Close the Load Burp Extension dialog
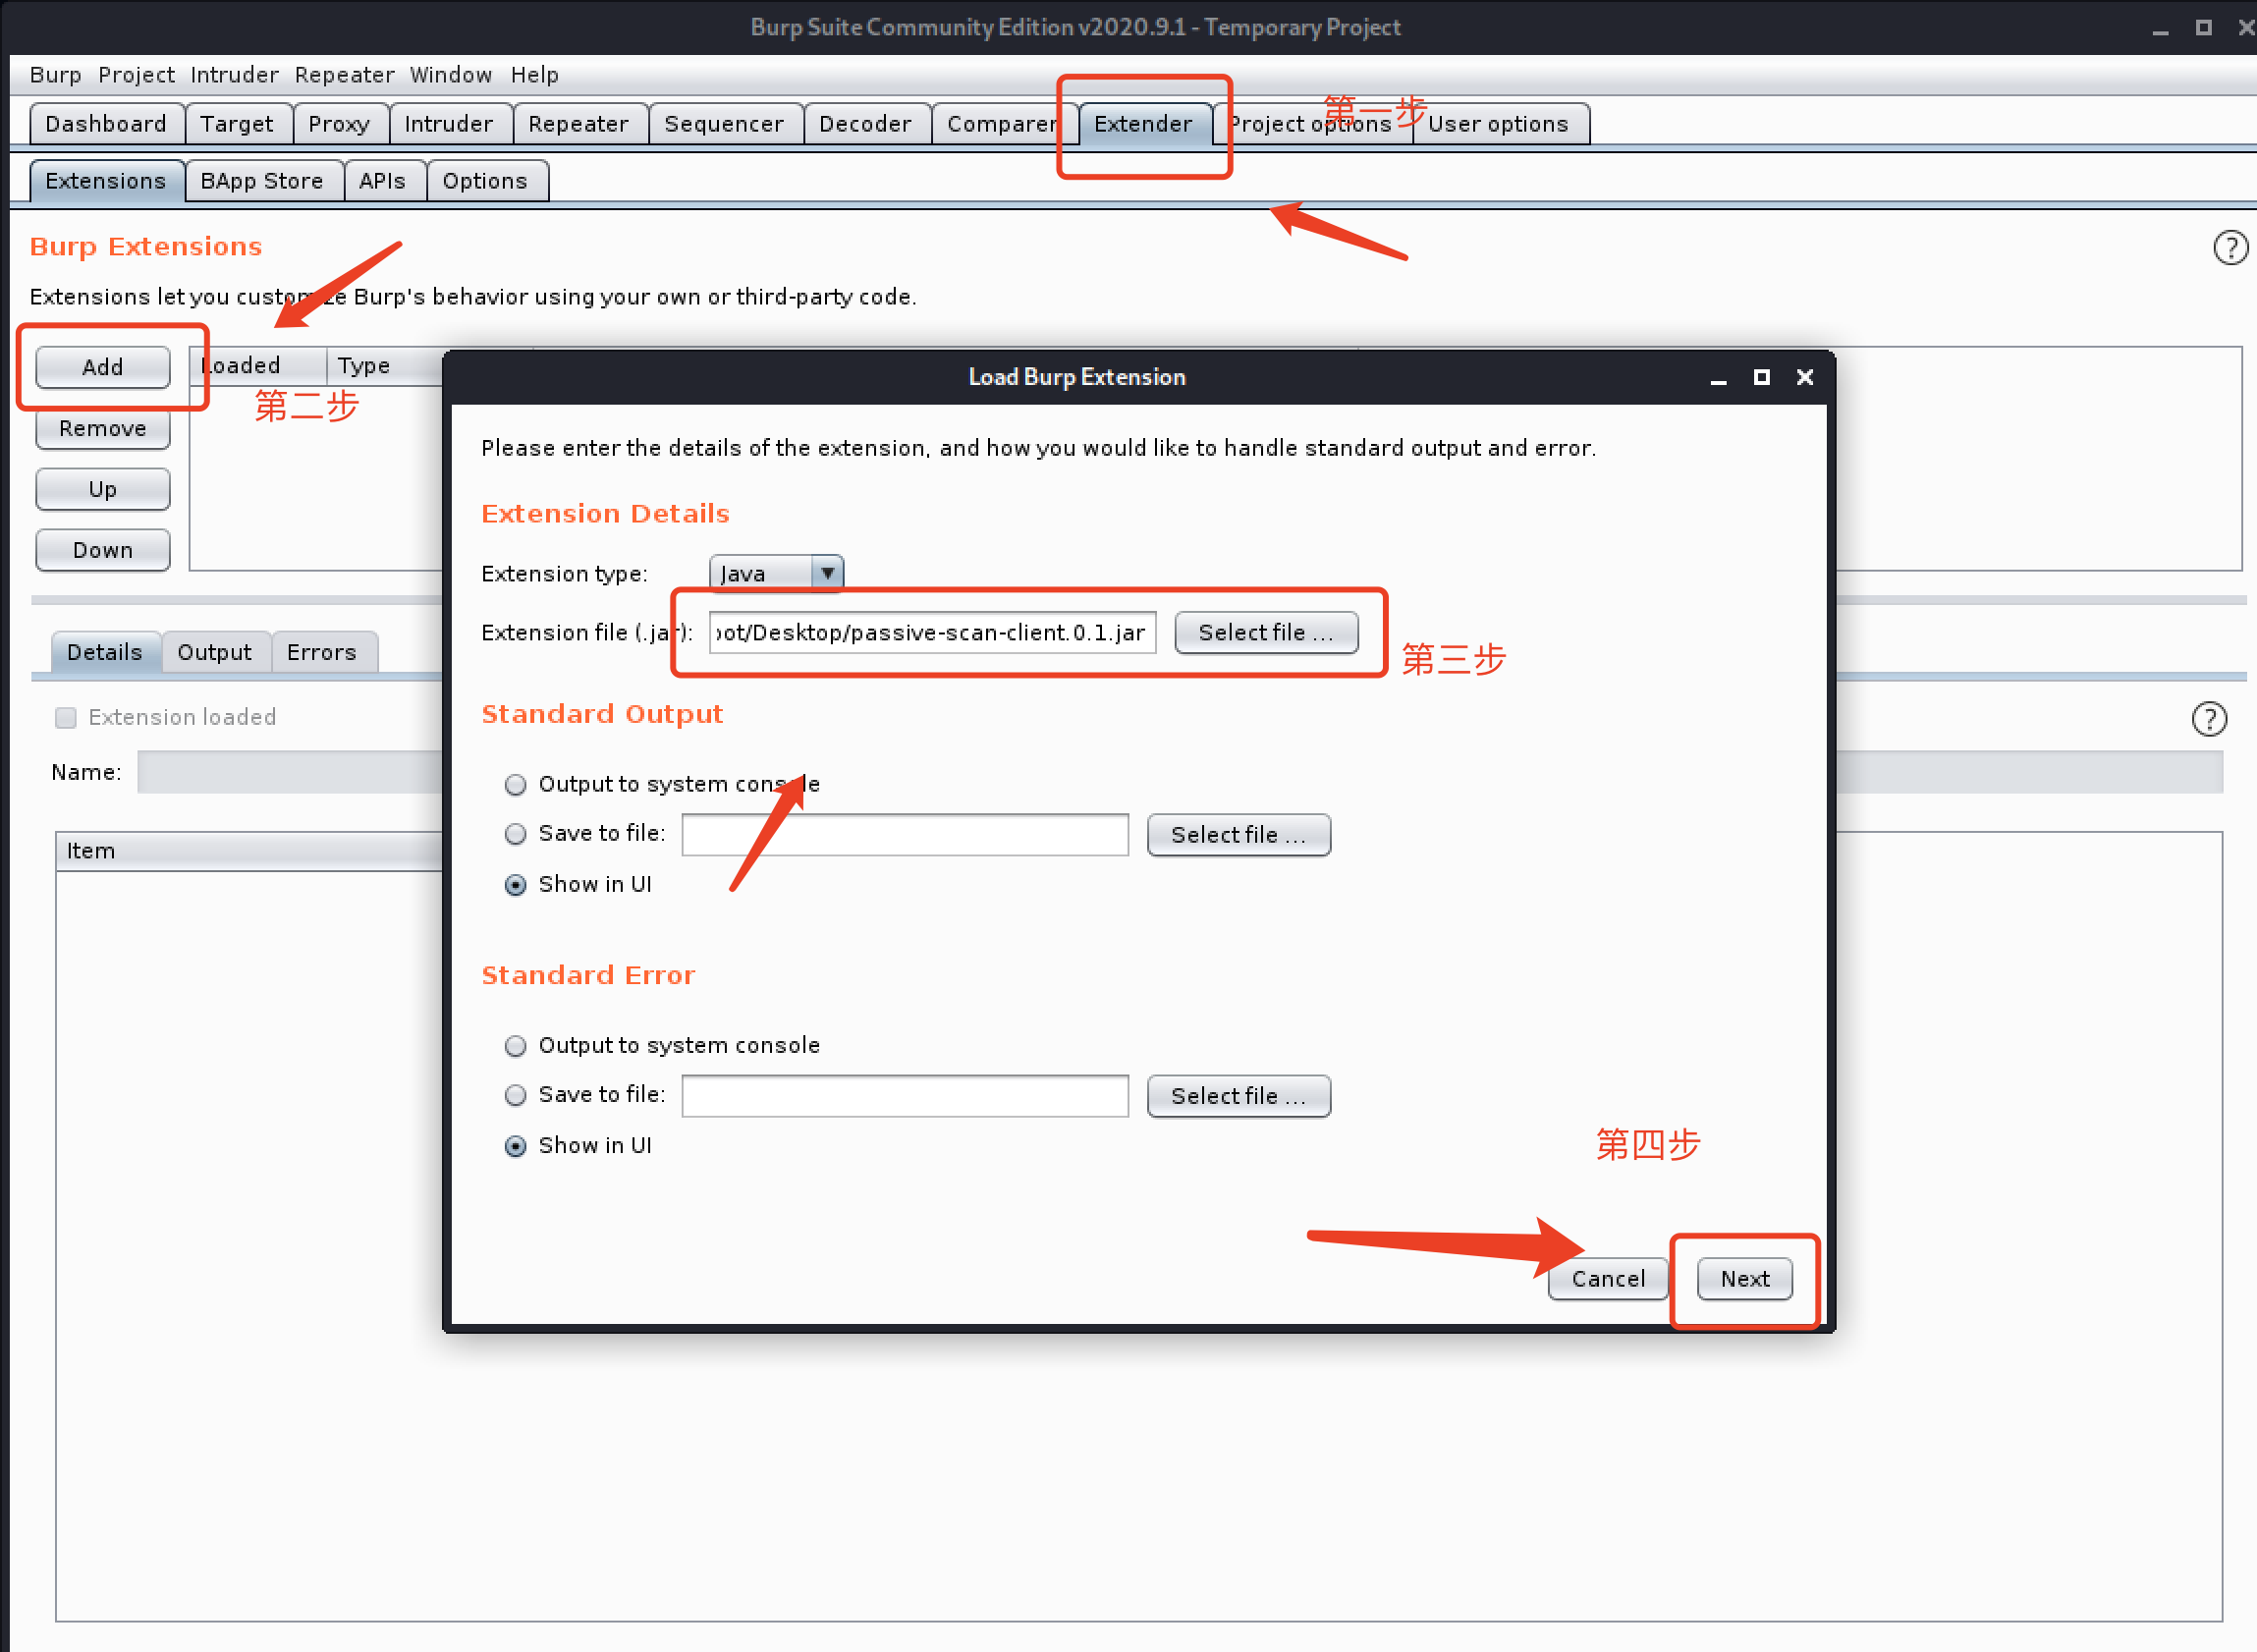Screen dimensions: 2257x1652 (x=1804, y=377)
